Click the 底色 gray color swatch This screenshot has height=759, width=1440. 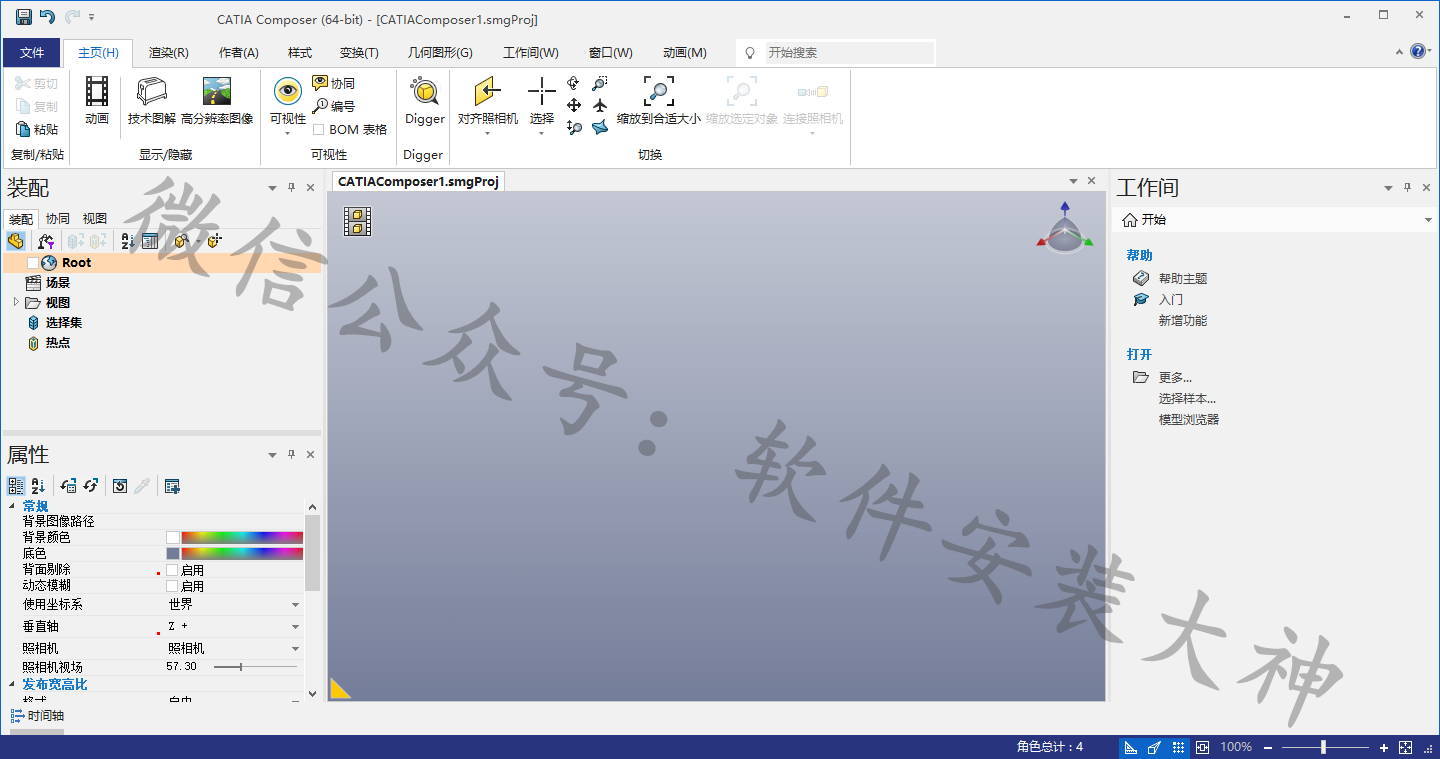pos(173,554)
